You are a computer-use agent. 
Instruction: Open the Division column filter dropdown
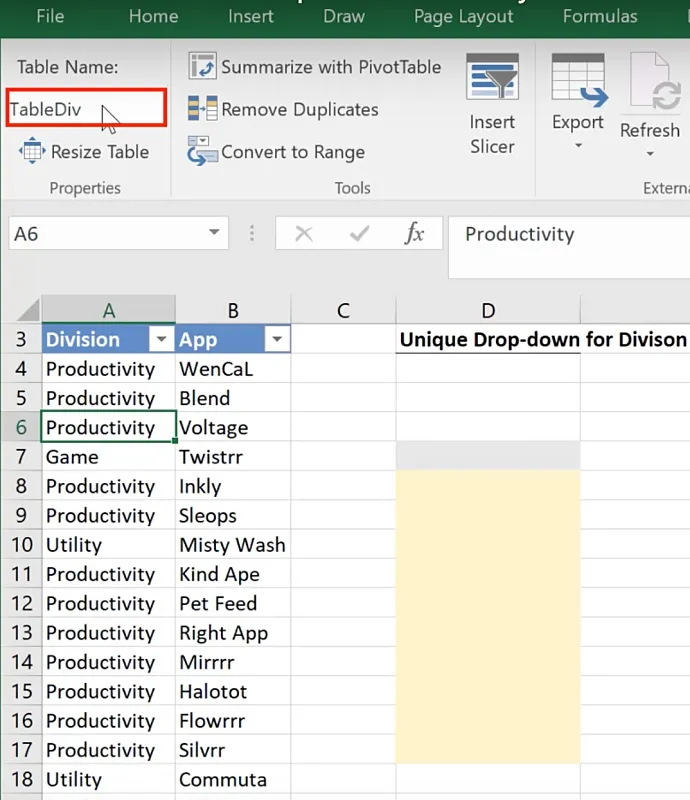click(x=160, y=340)
